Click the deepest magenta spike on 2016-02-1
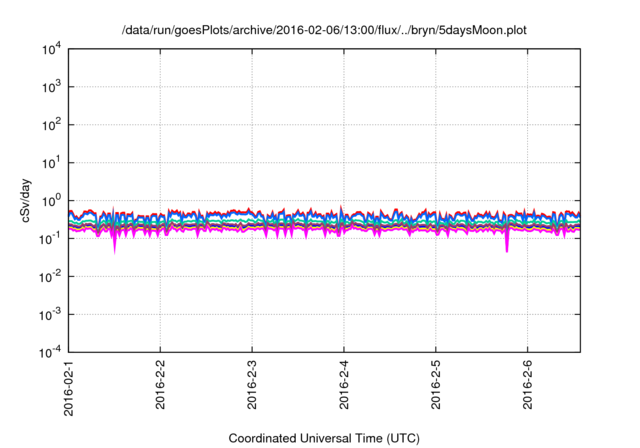640x448 pixels. click(x=114, y=243)
